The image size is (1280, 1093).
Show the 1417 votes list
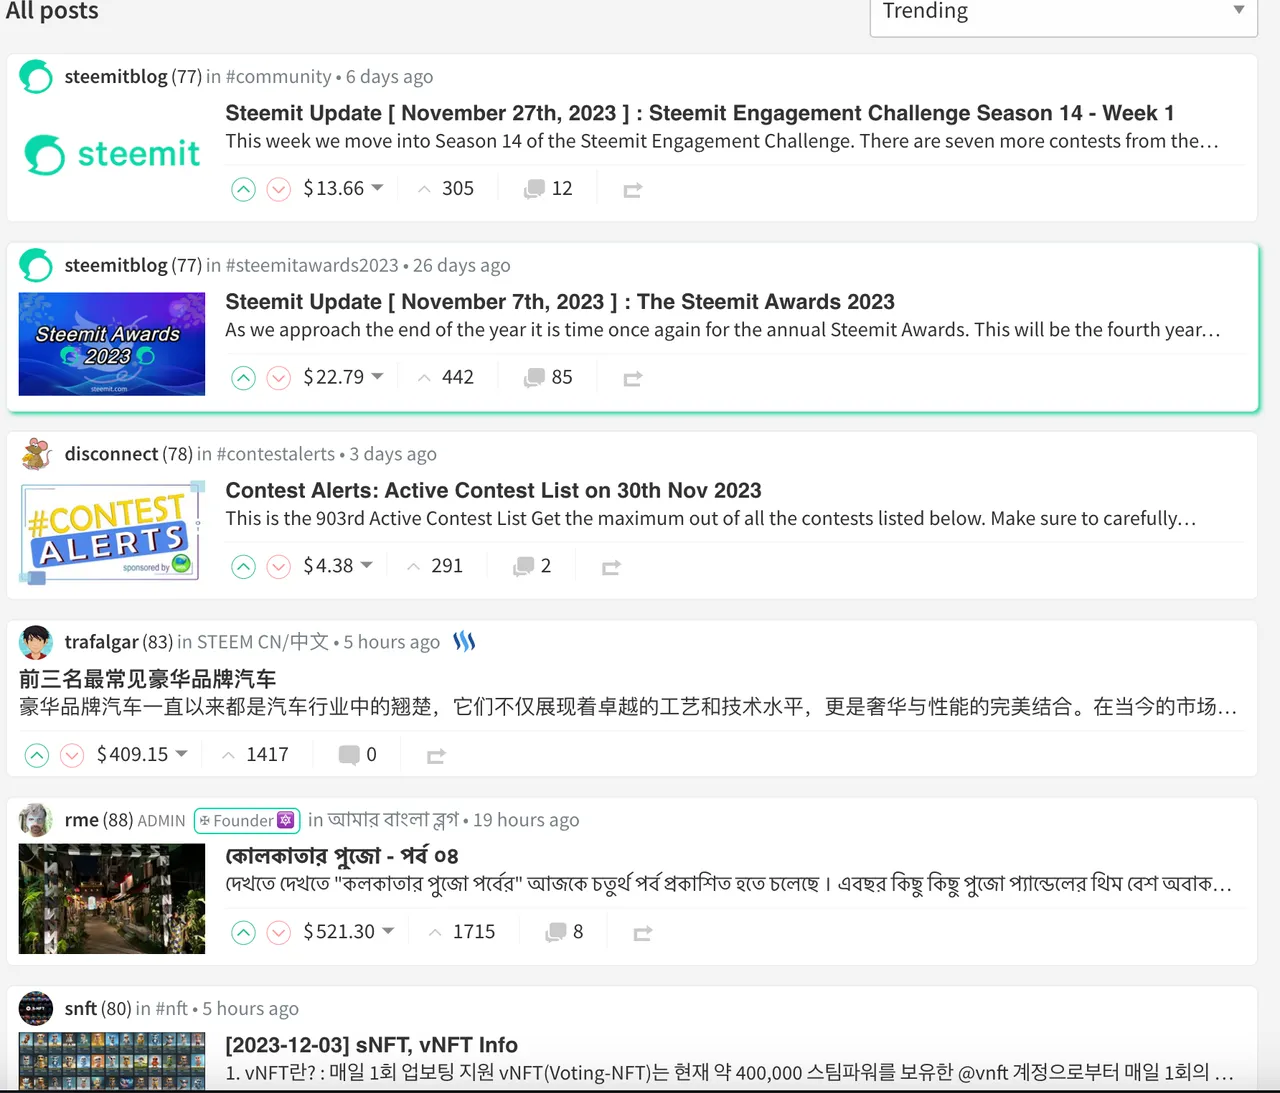click(255, 755)
